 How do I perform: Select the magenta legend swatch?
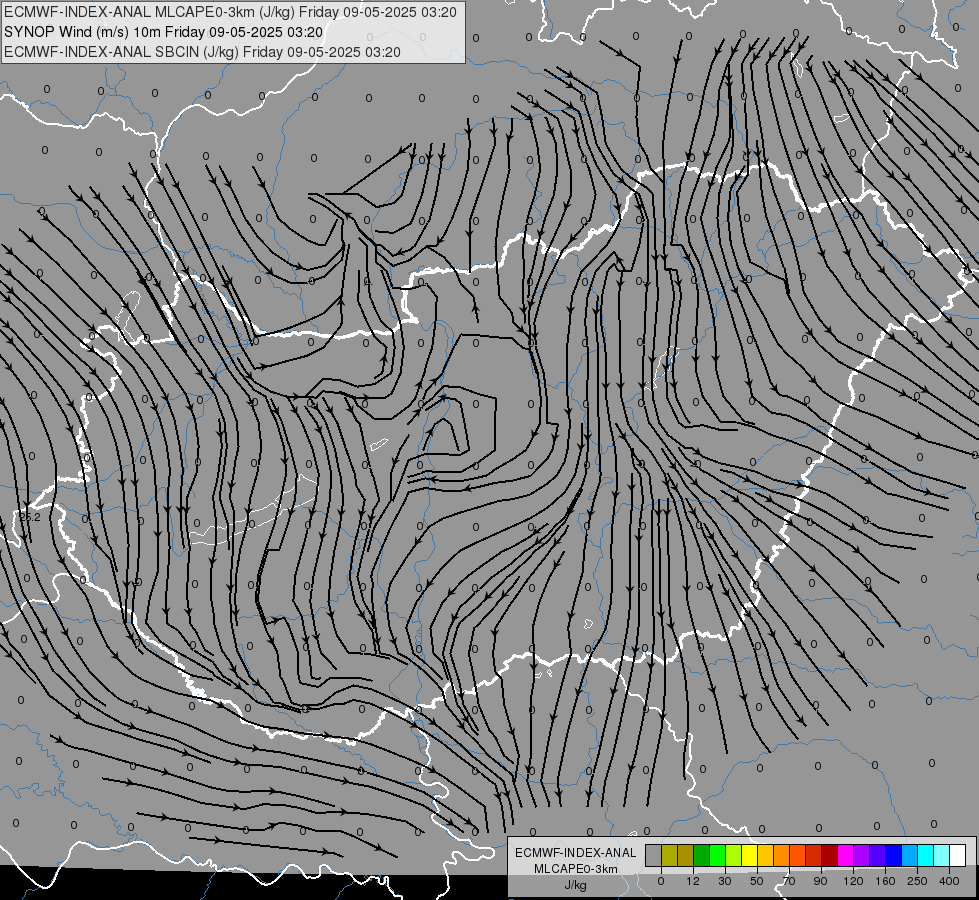click(845, 855)
